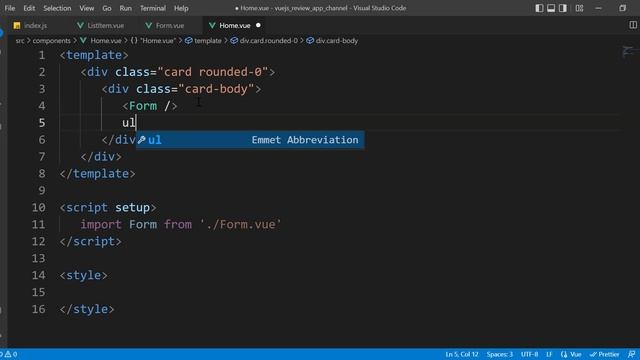Click the "card-body" class string
Viewport: 640px width, 360px height.
(216, 89)
